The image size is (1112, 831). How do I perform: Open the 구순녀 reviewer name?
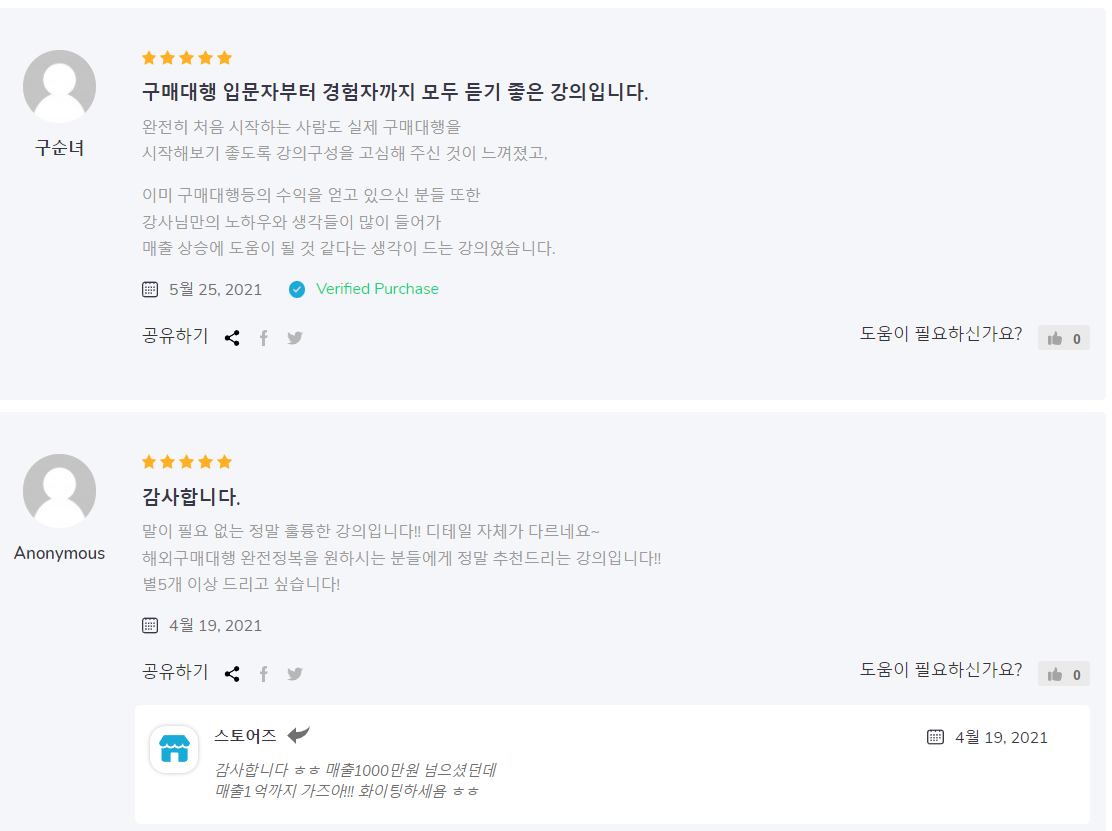(59, 149)
